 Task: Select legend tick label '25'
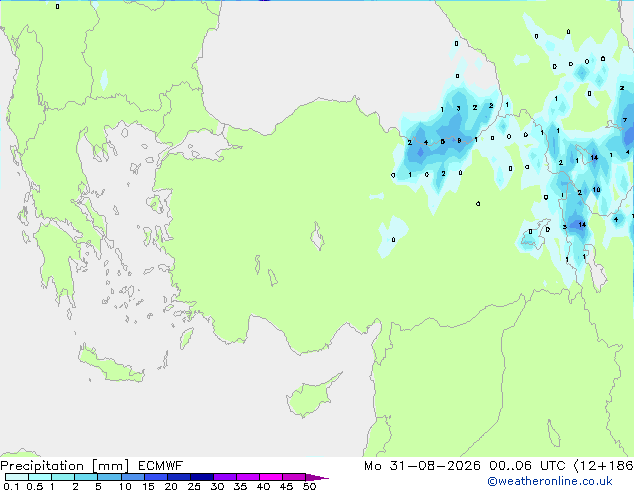(x=194, y=486)
